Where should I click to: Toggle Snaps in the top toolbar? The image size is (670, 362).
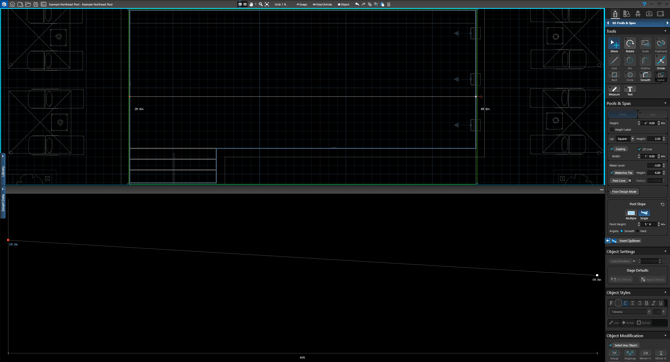point(302,4)
